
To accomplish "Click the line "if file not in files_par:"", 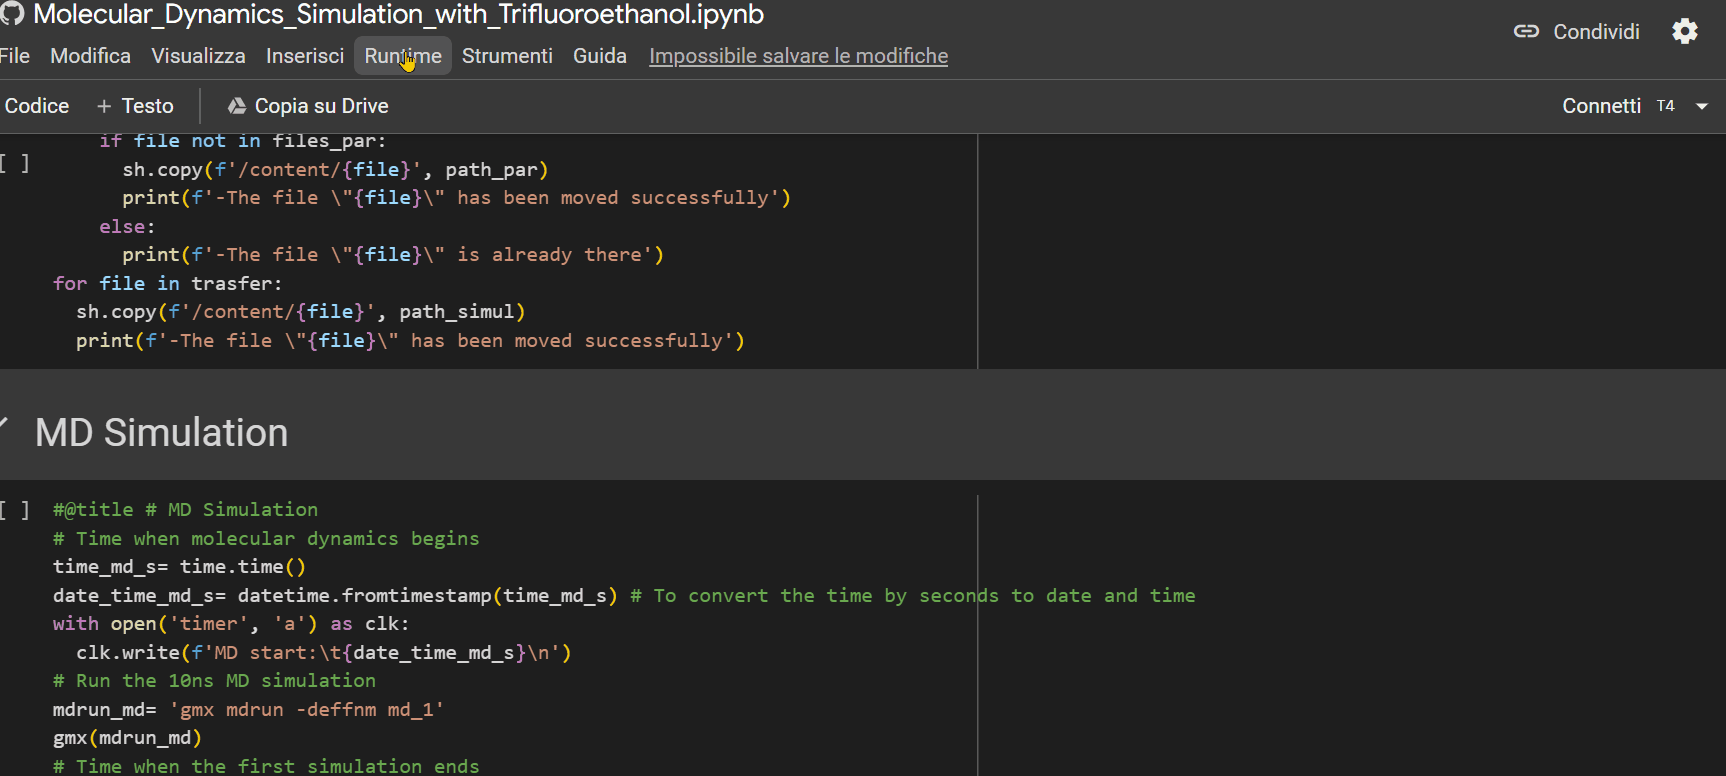I will click(242, 141).
